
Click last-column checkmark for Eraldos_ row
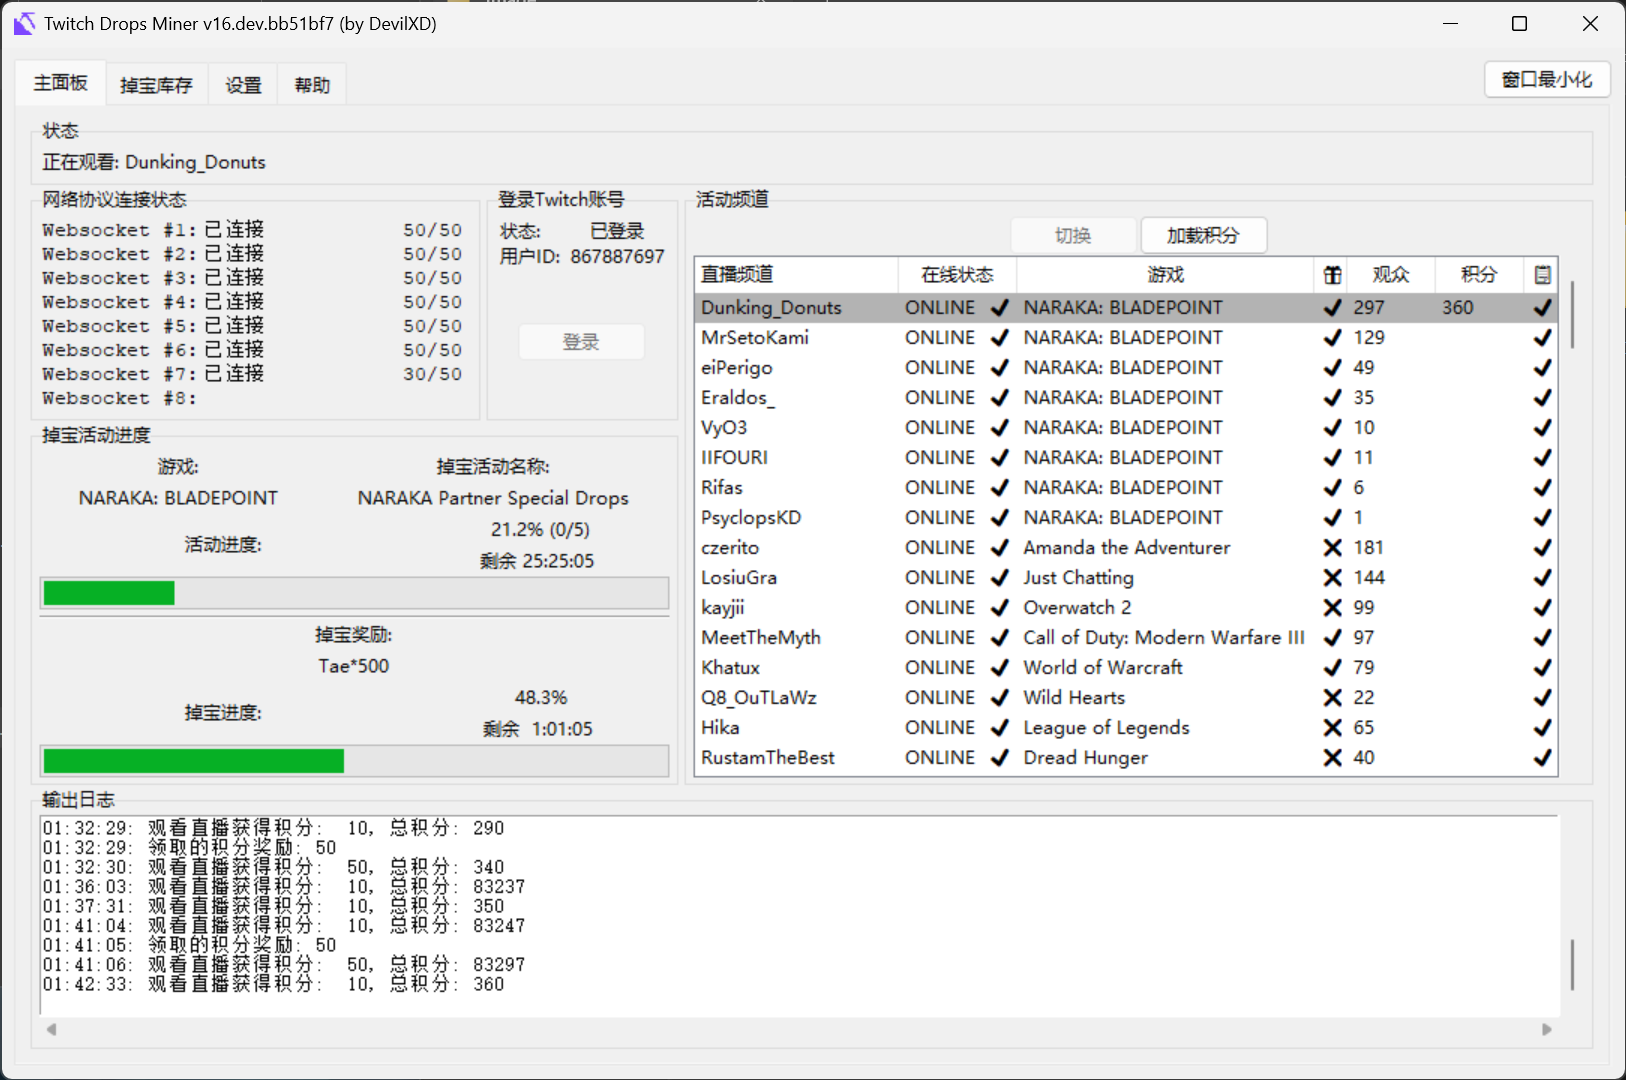click(1542, 398)
